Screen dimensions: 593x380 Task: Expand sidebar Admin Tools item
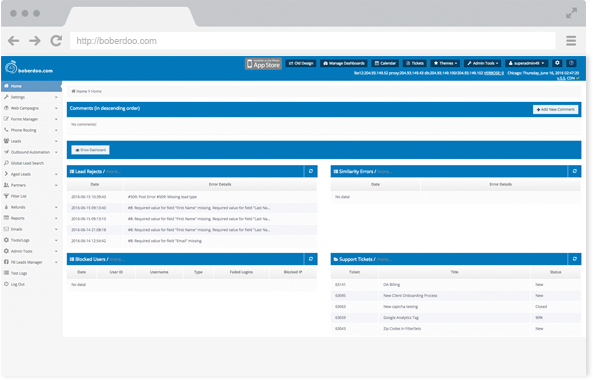tap(31, 251)
